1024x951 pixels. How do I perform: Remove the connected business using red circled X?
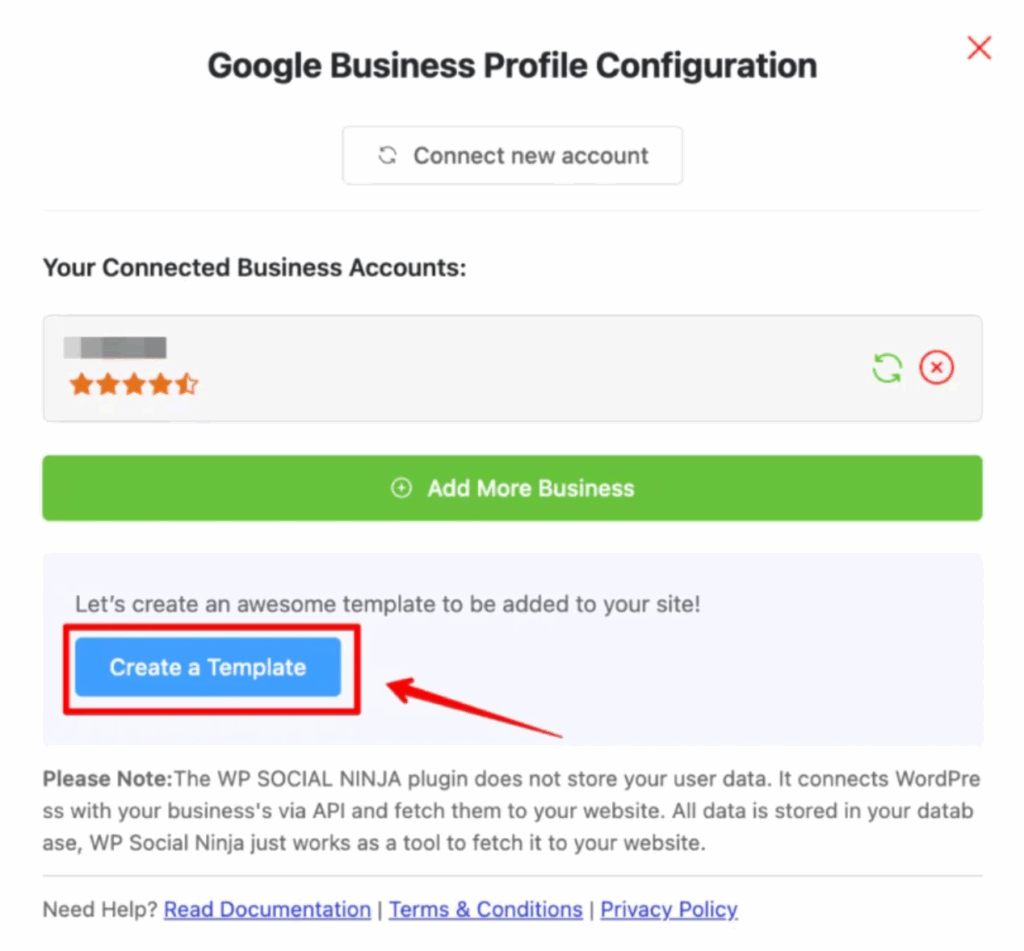(936, 368)
